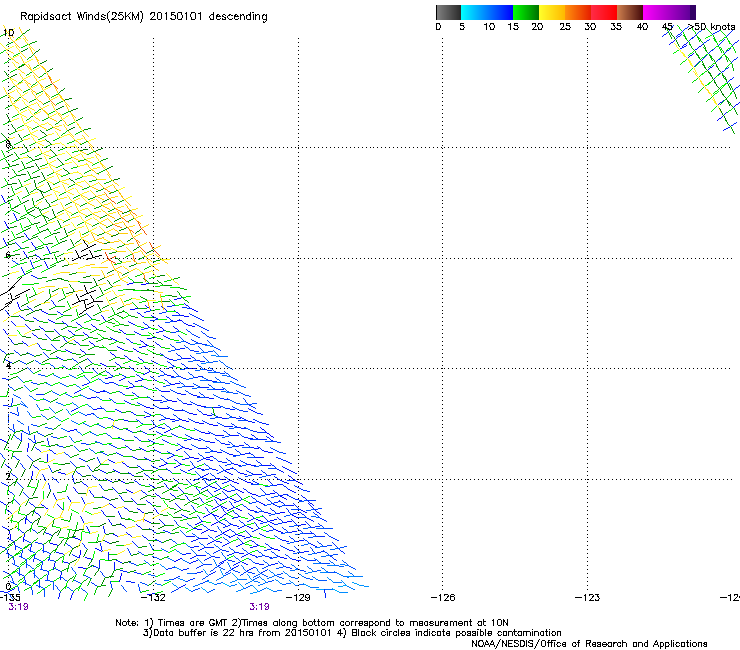Click the cyan-blue 5-15 knots color segment
Image resolution: width=740 pixels, height=650 pixels.
click(487, 12)
